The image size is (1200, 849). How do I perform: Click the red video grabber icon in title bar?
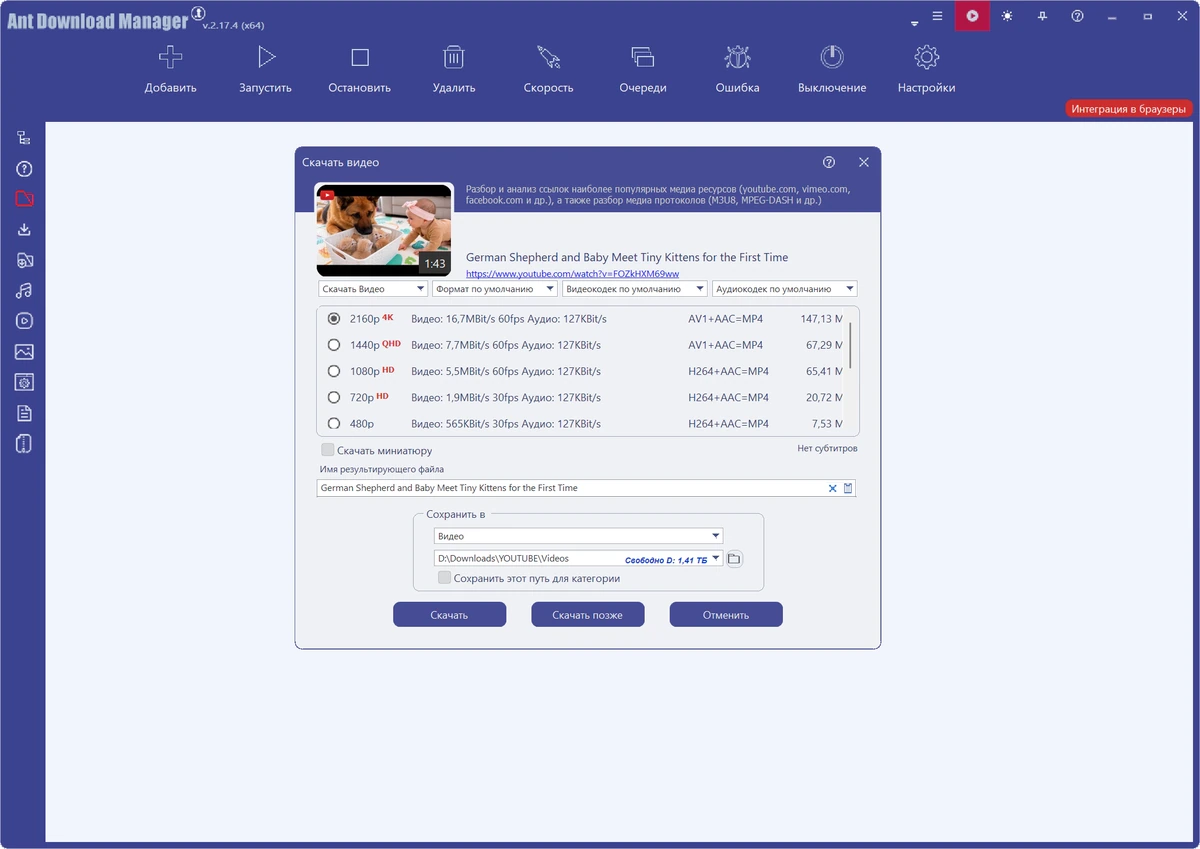tap(972, 16)
